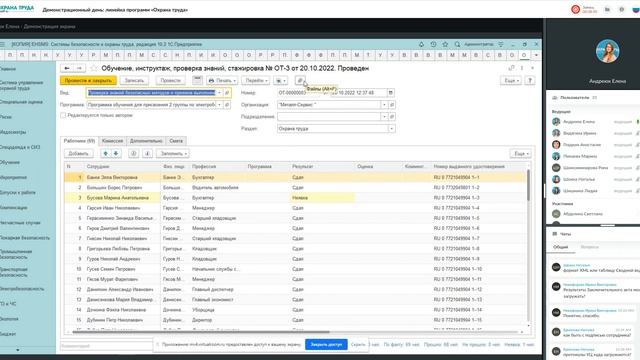640x360 pixels.
Task: Click the Записать button
Action: pos(134,80)
